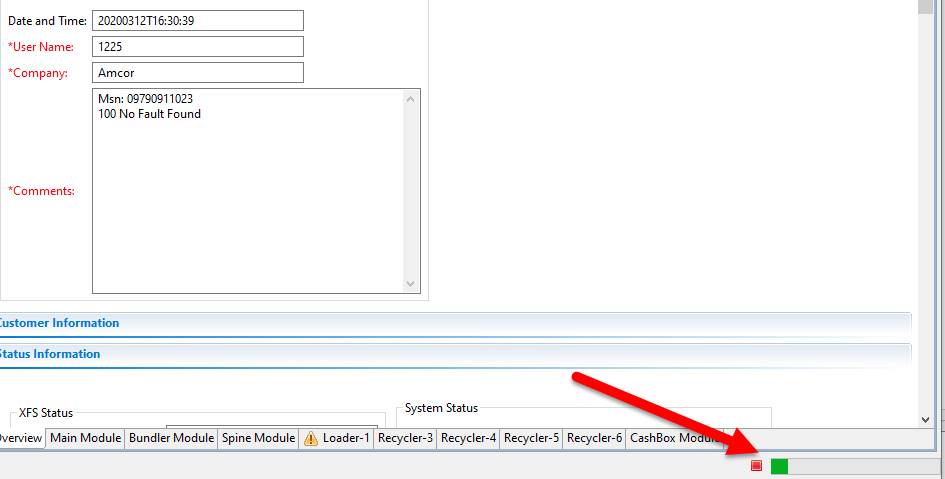Click the Comments box scroll-down arrow

[411, 284]
